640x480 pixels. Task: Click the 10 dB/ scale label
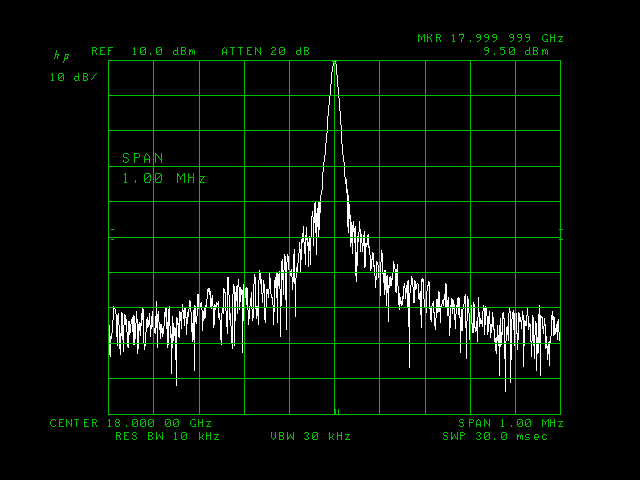[x=73, y=77]
